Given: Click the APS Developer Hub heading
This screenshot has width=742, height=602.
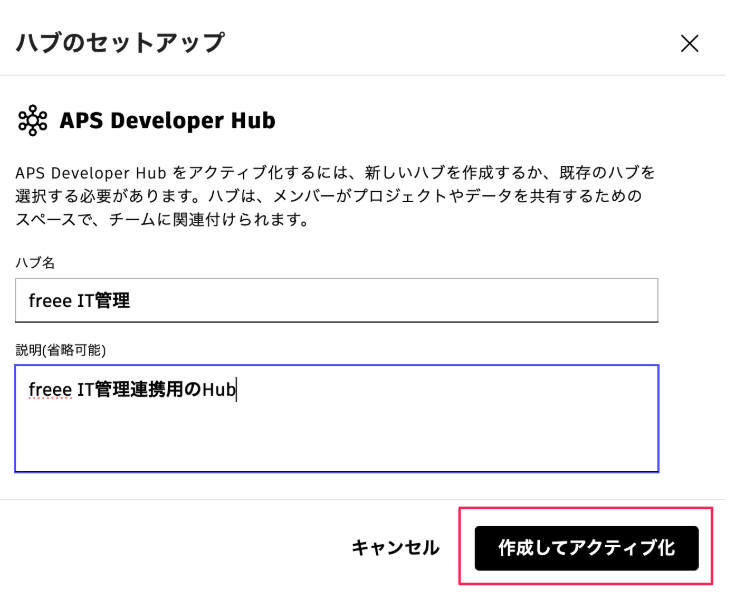Looking at the screenshot, I should tap(168, 120).
